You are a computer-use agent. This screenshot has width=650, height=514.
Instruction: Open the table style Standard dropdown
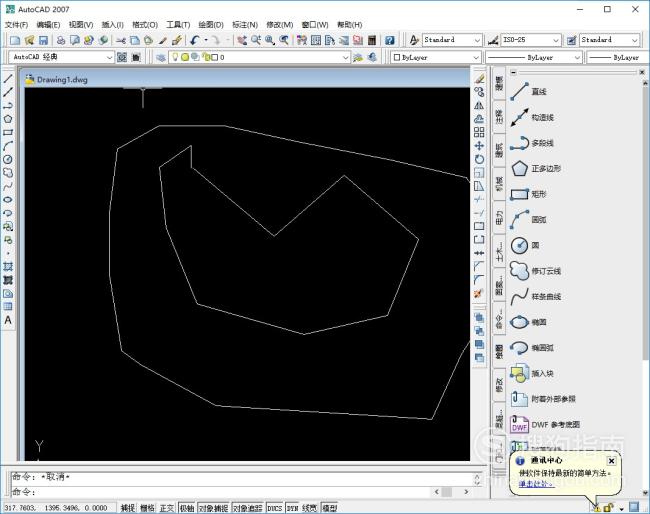point(635,40)
